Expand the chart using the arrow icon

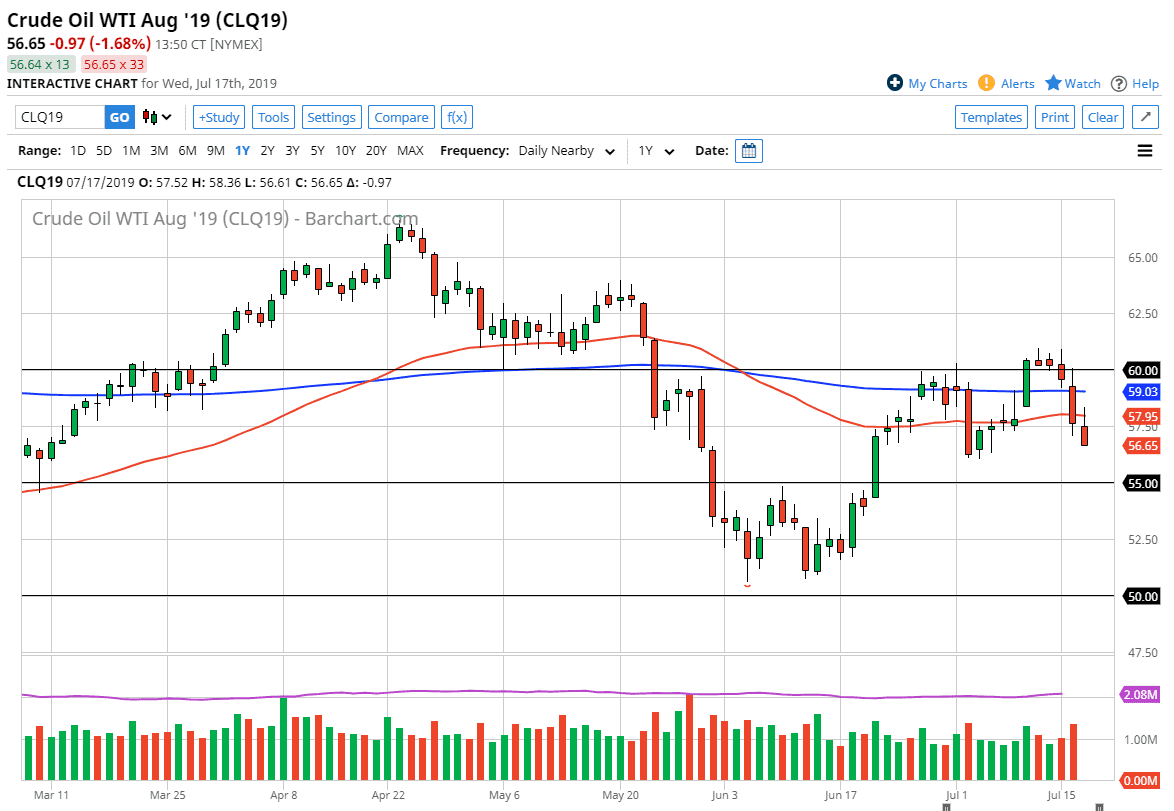point(1144,116)
